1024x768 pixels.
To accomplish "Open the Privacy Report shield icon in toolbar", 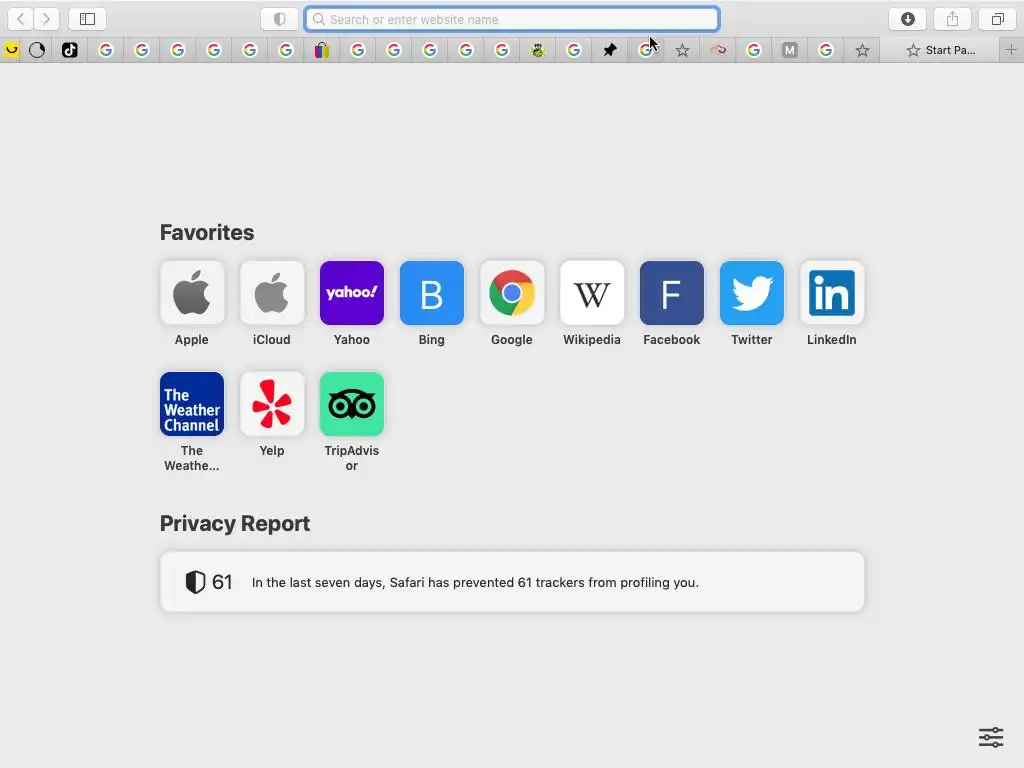I will pos(280,19).
